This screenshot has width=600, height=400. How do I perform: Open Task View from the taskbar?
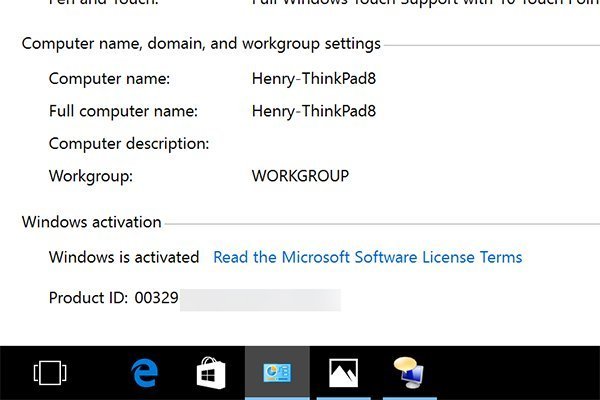(50, 373)
